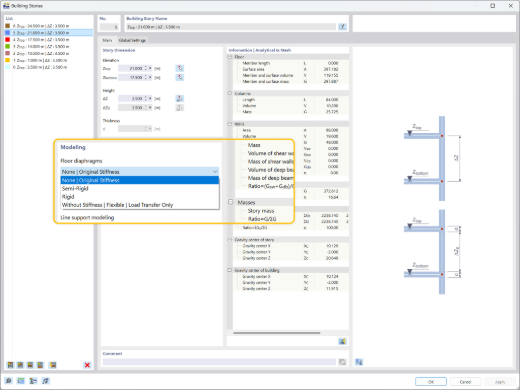Confirm with the OK button
This screenshot has height=390, width=520.
pos(431,382)
